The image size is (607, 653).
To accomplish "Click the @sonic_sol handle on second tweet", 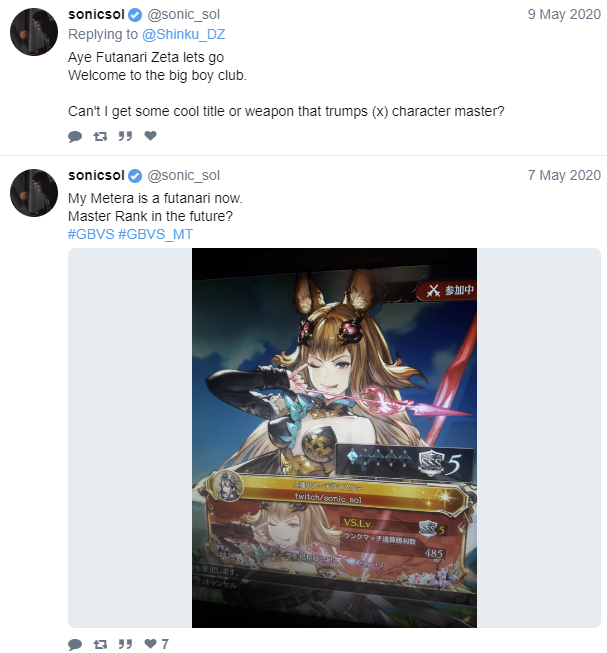I will (183, 176).
